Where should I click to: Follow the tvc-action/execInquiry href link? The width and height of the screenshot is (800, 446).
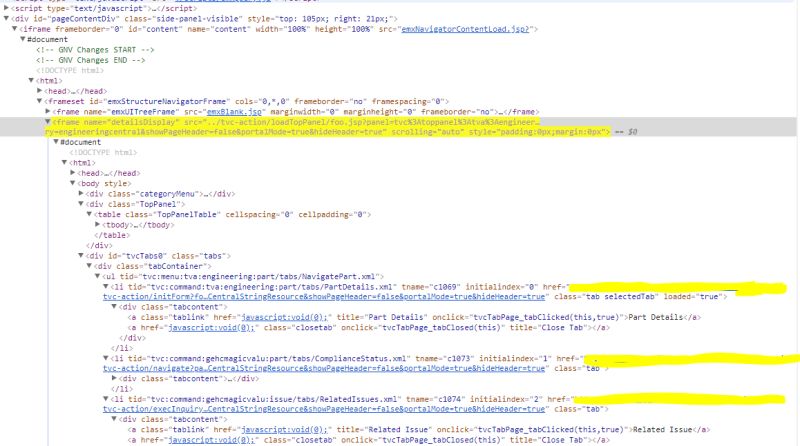(324, 409)
